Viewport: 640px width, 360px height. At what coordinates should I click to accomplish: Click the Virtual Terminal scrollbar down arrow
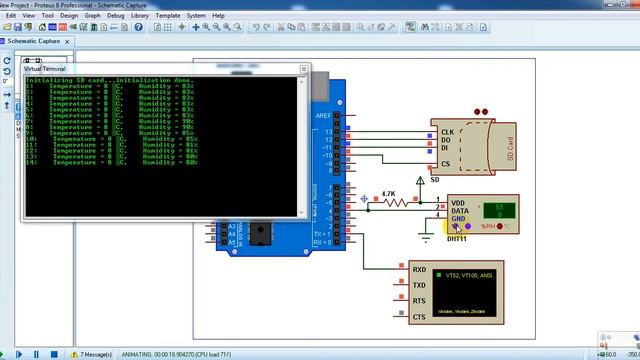pyautogui.click(x=302, y=213)
